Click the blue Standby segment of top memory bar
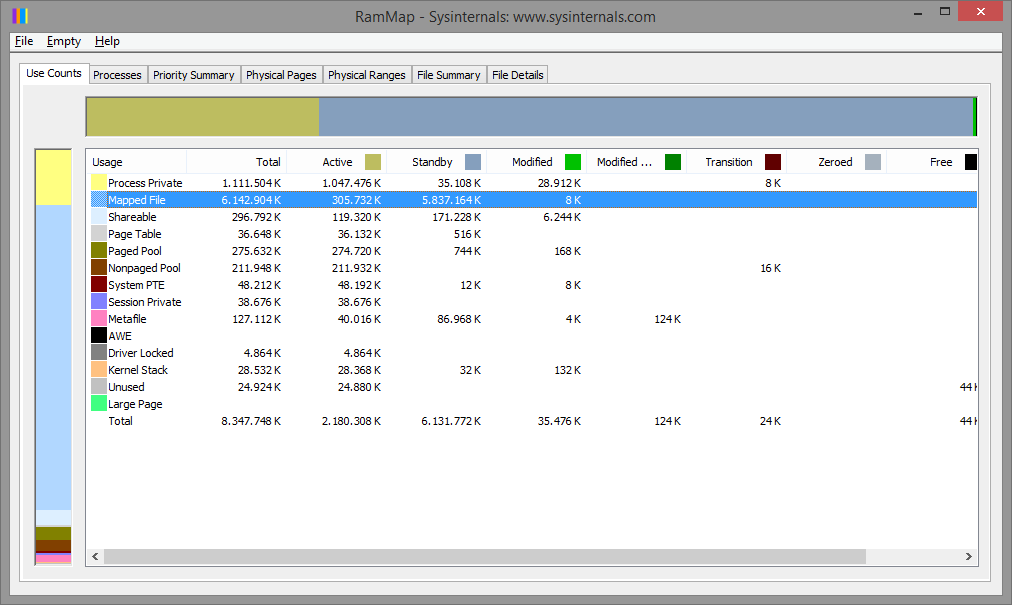 point(645,117)
